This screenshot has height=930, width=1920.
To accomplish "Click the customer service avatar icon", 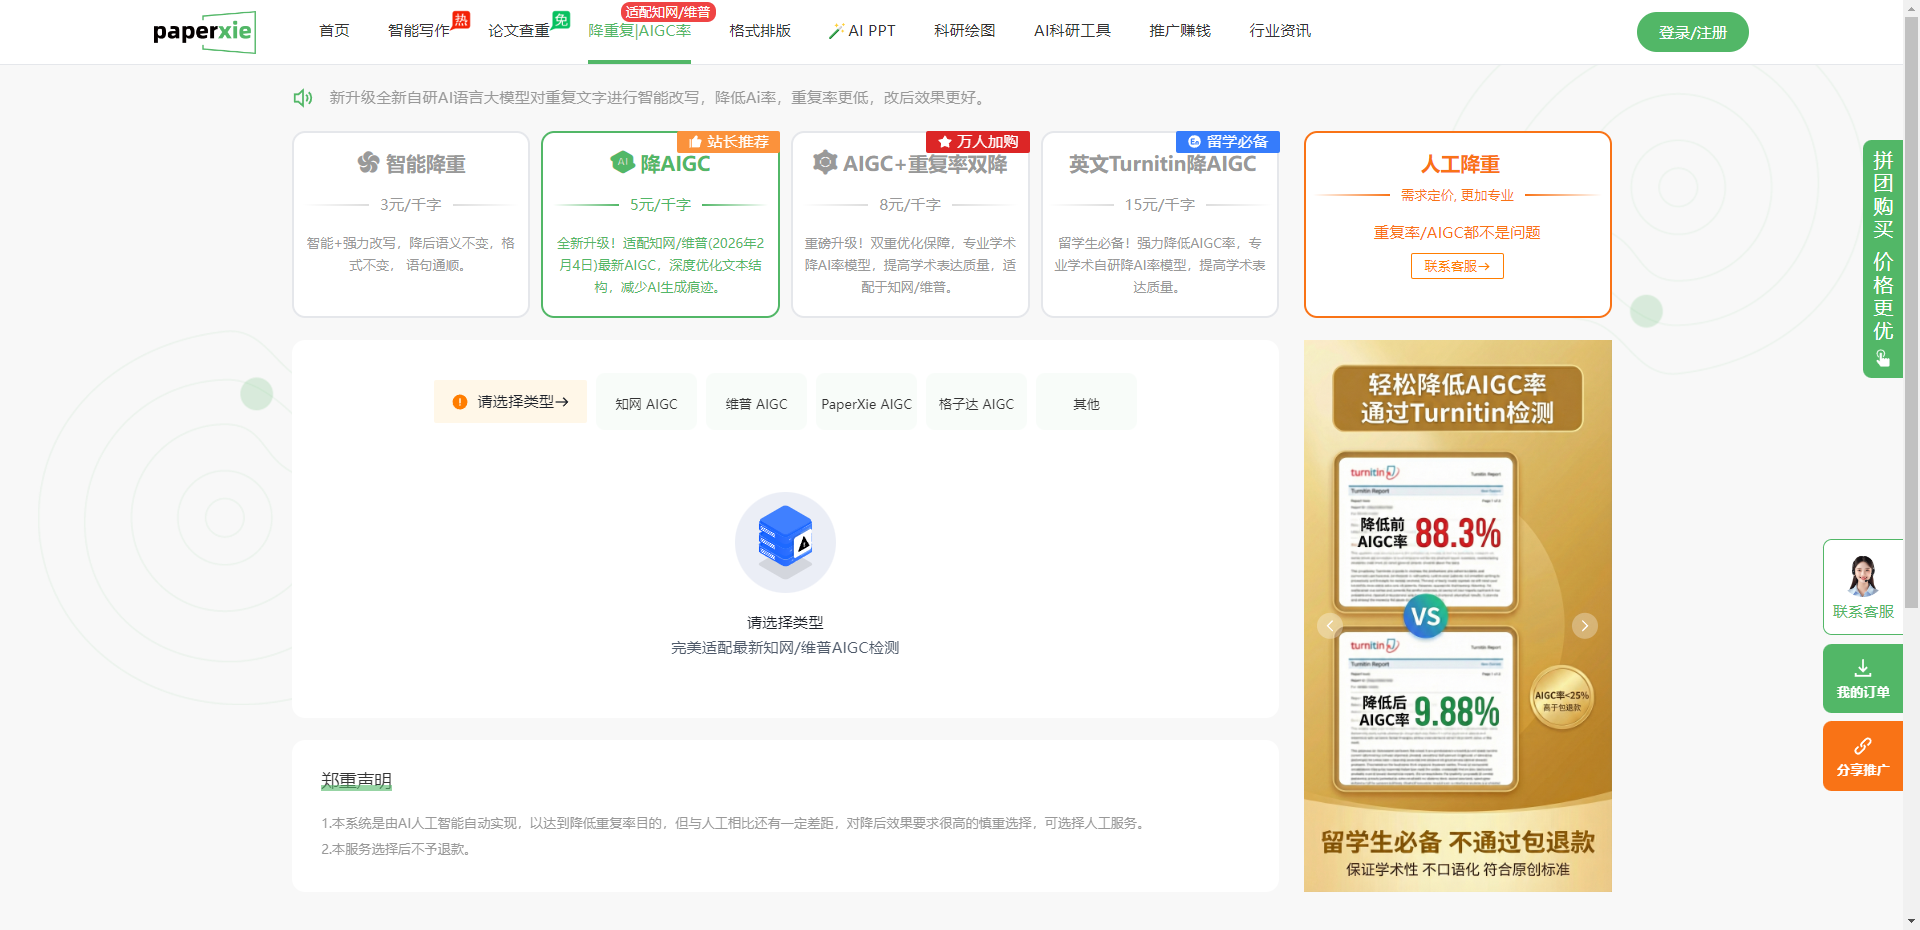I will point(1862,576).
